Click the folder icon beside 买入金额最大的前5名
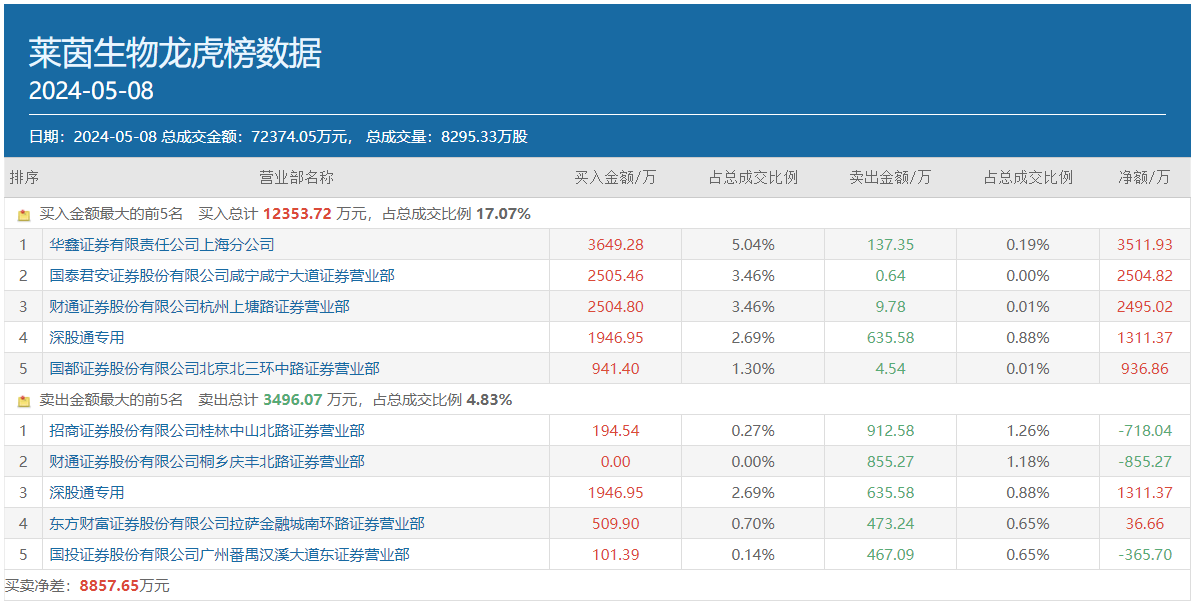The image size is (1195, 606). point(24,215)
